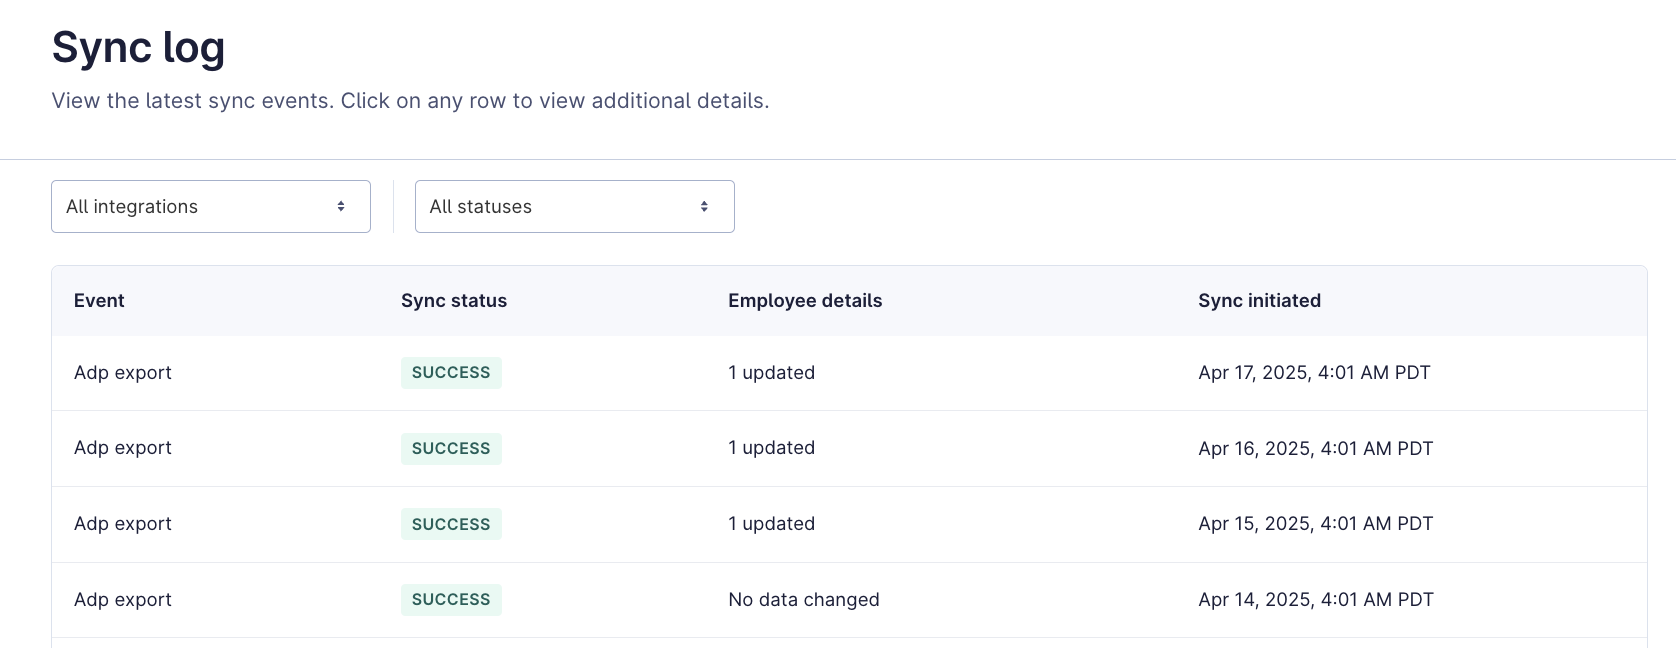
Task: Click the 'View the latest sync events' description
Action: coord(410,101)
